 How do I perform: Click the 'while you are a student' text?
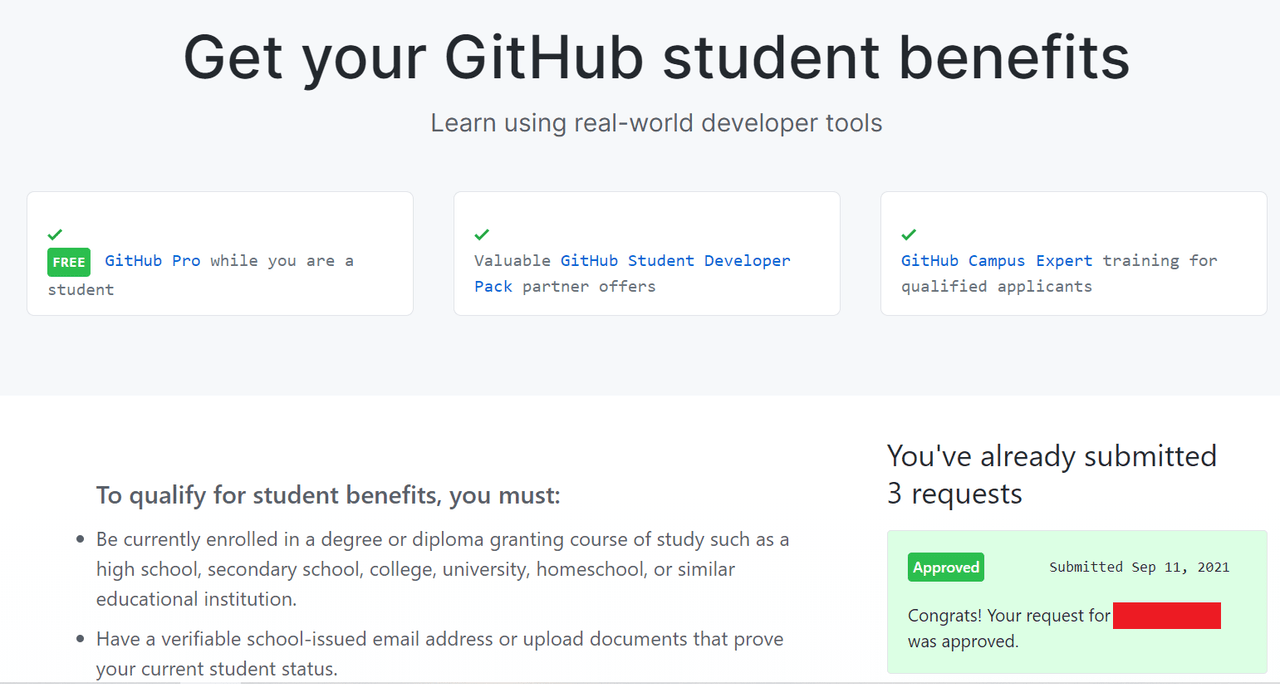point(201,275)
